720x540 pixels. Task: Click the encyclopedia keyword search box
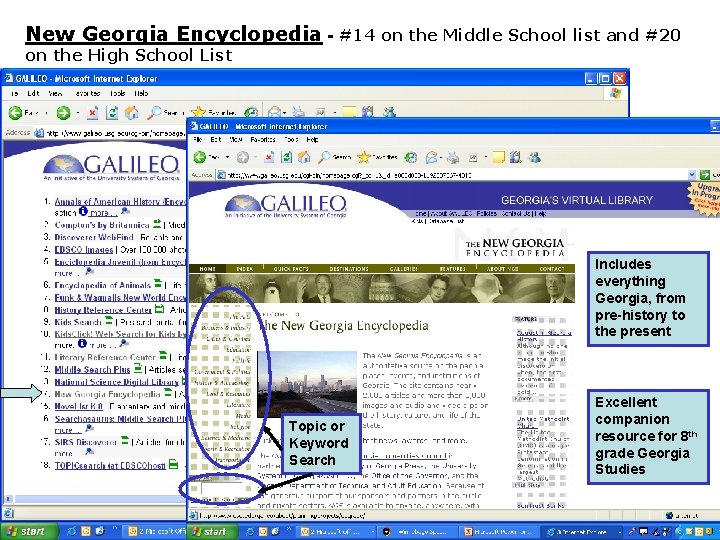point(221,487)
